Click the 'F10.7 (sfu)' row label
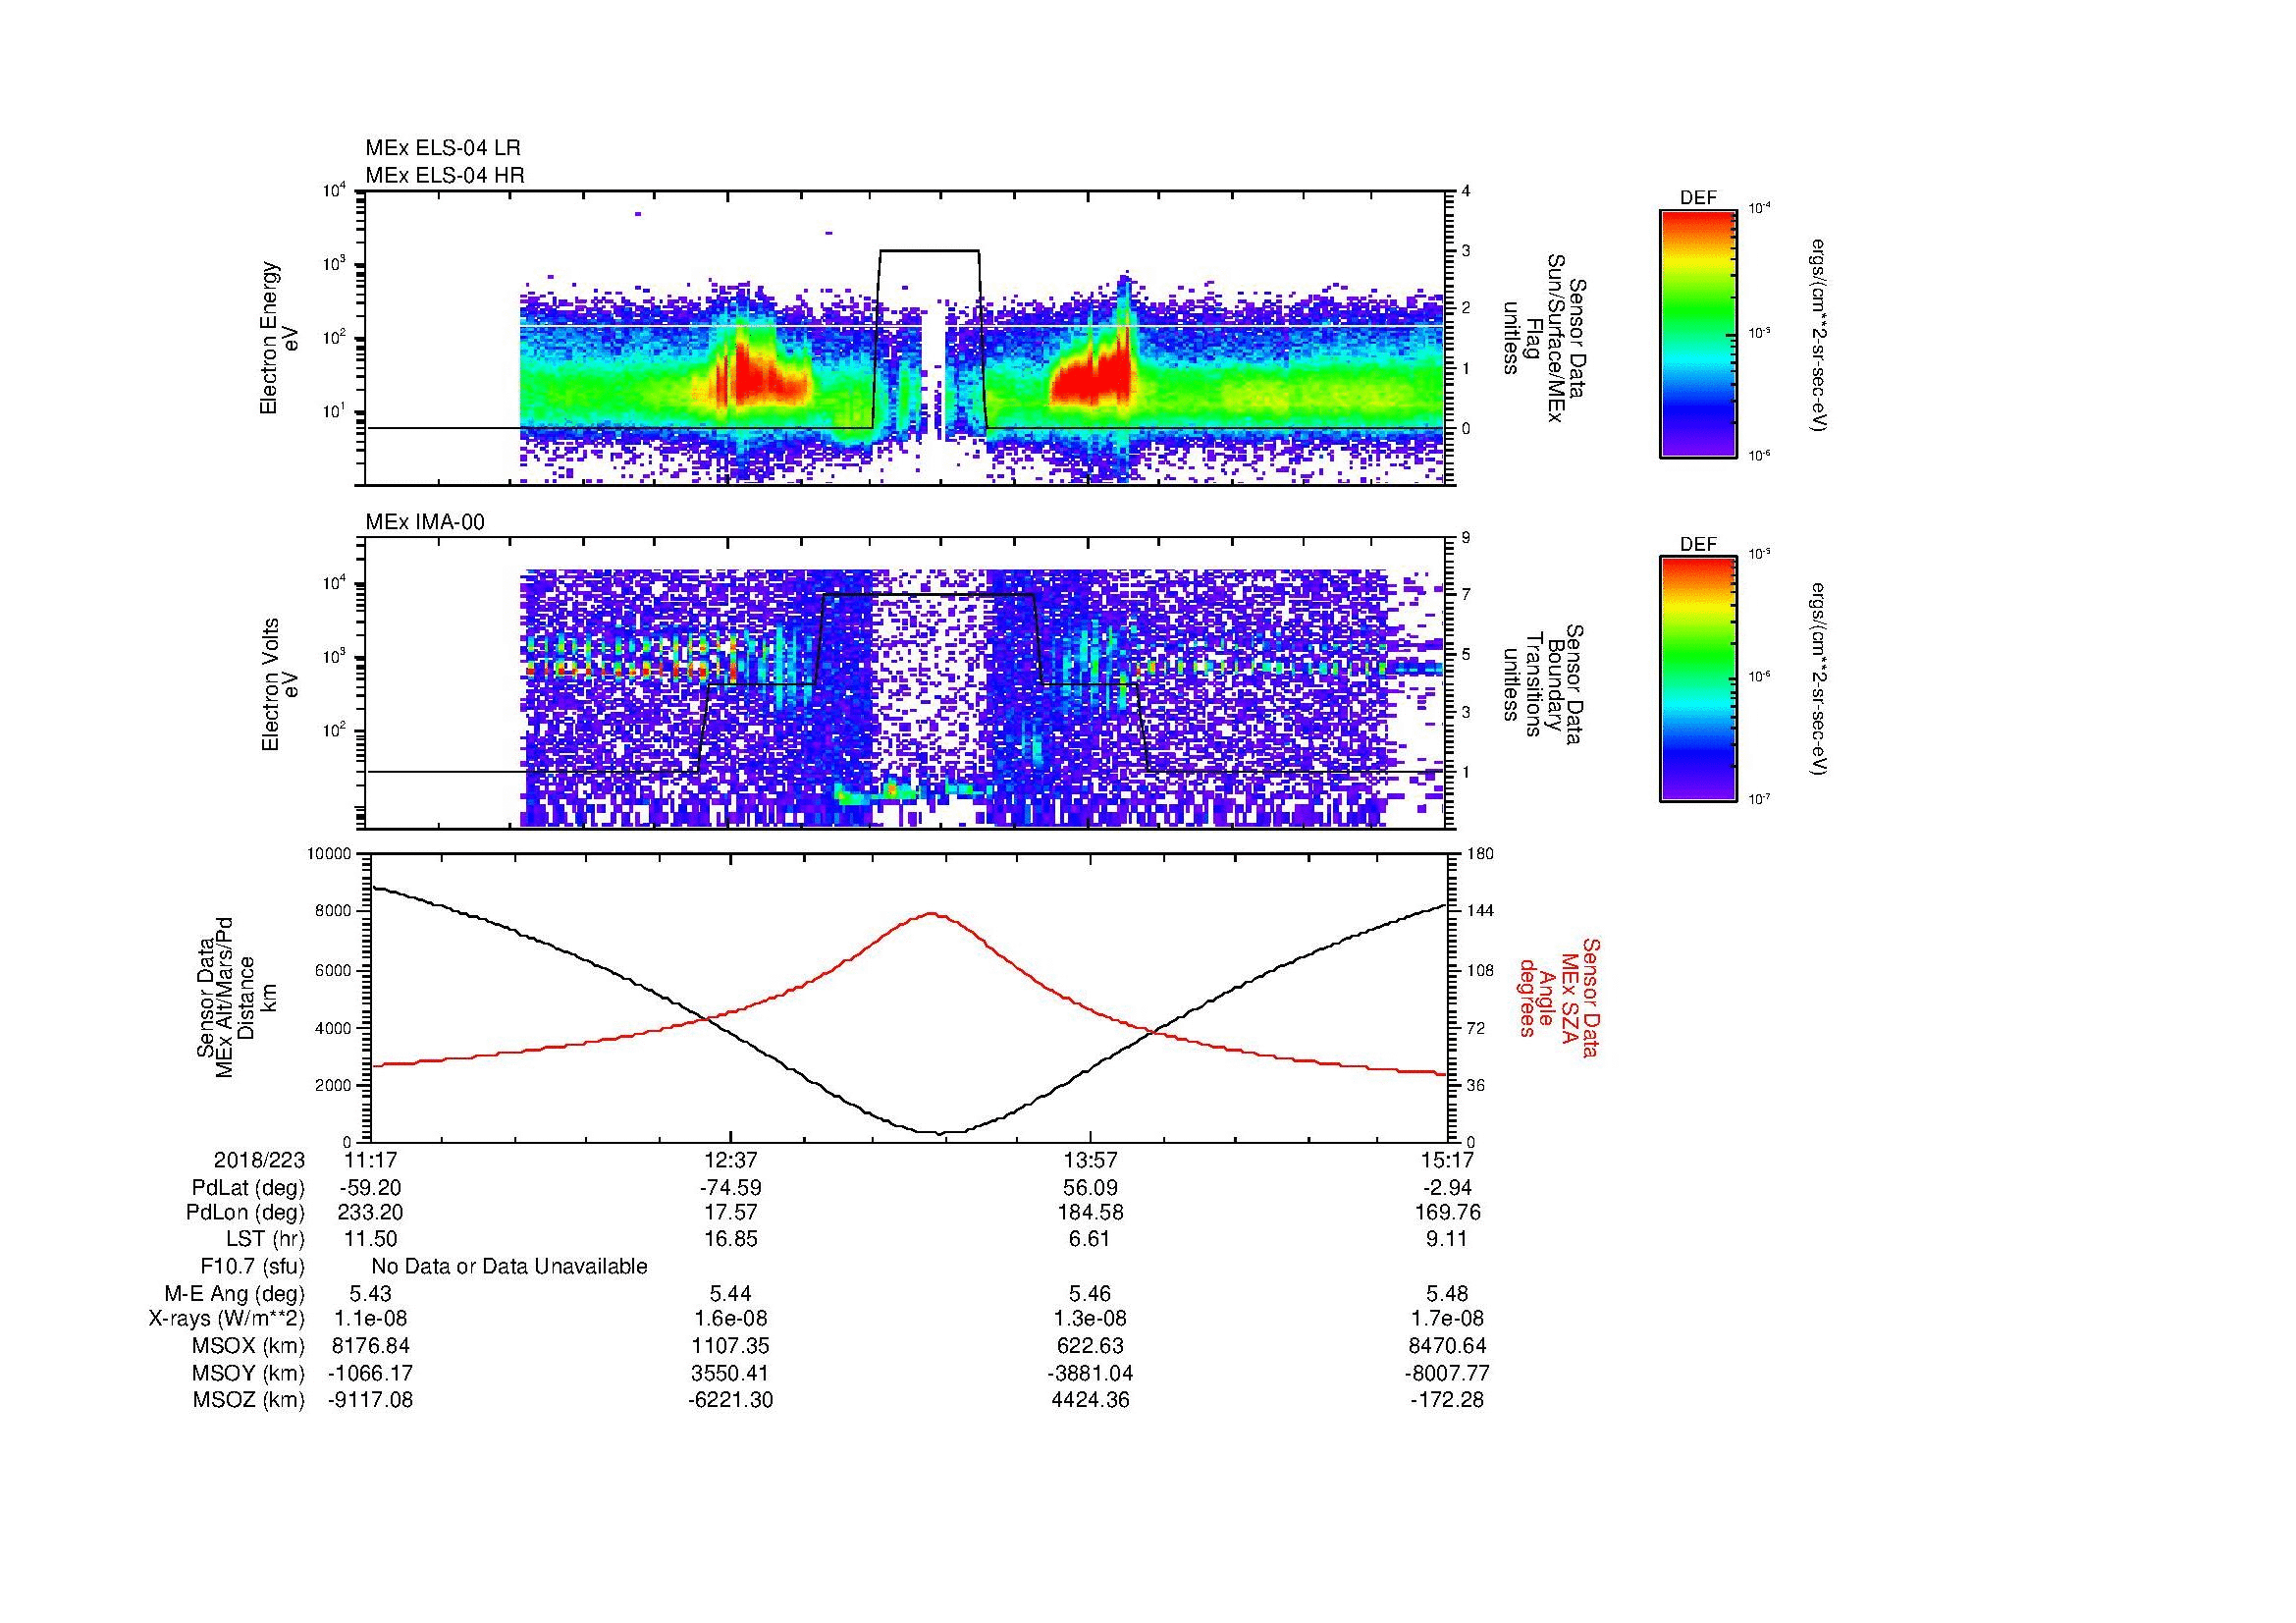 (x=253, y=1267)
